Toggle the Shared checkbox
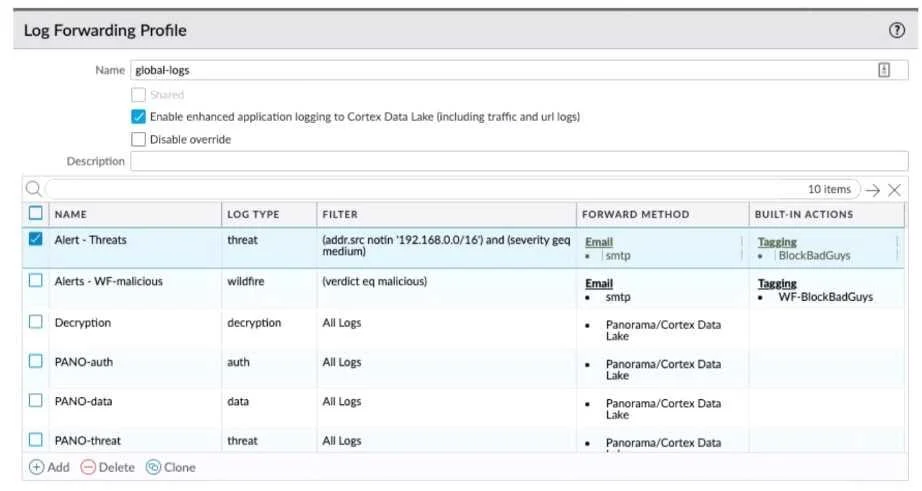Image resolution: width=922 pixels, height=491 pixels. click(x=138, y=95)
